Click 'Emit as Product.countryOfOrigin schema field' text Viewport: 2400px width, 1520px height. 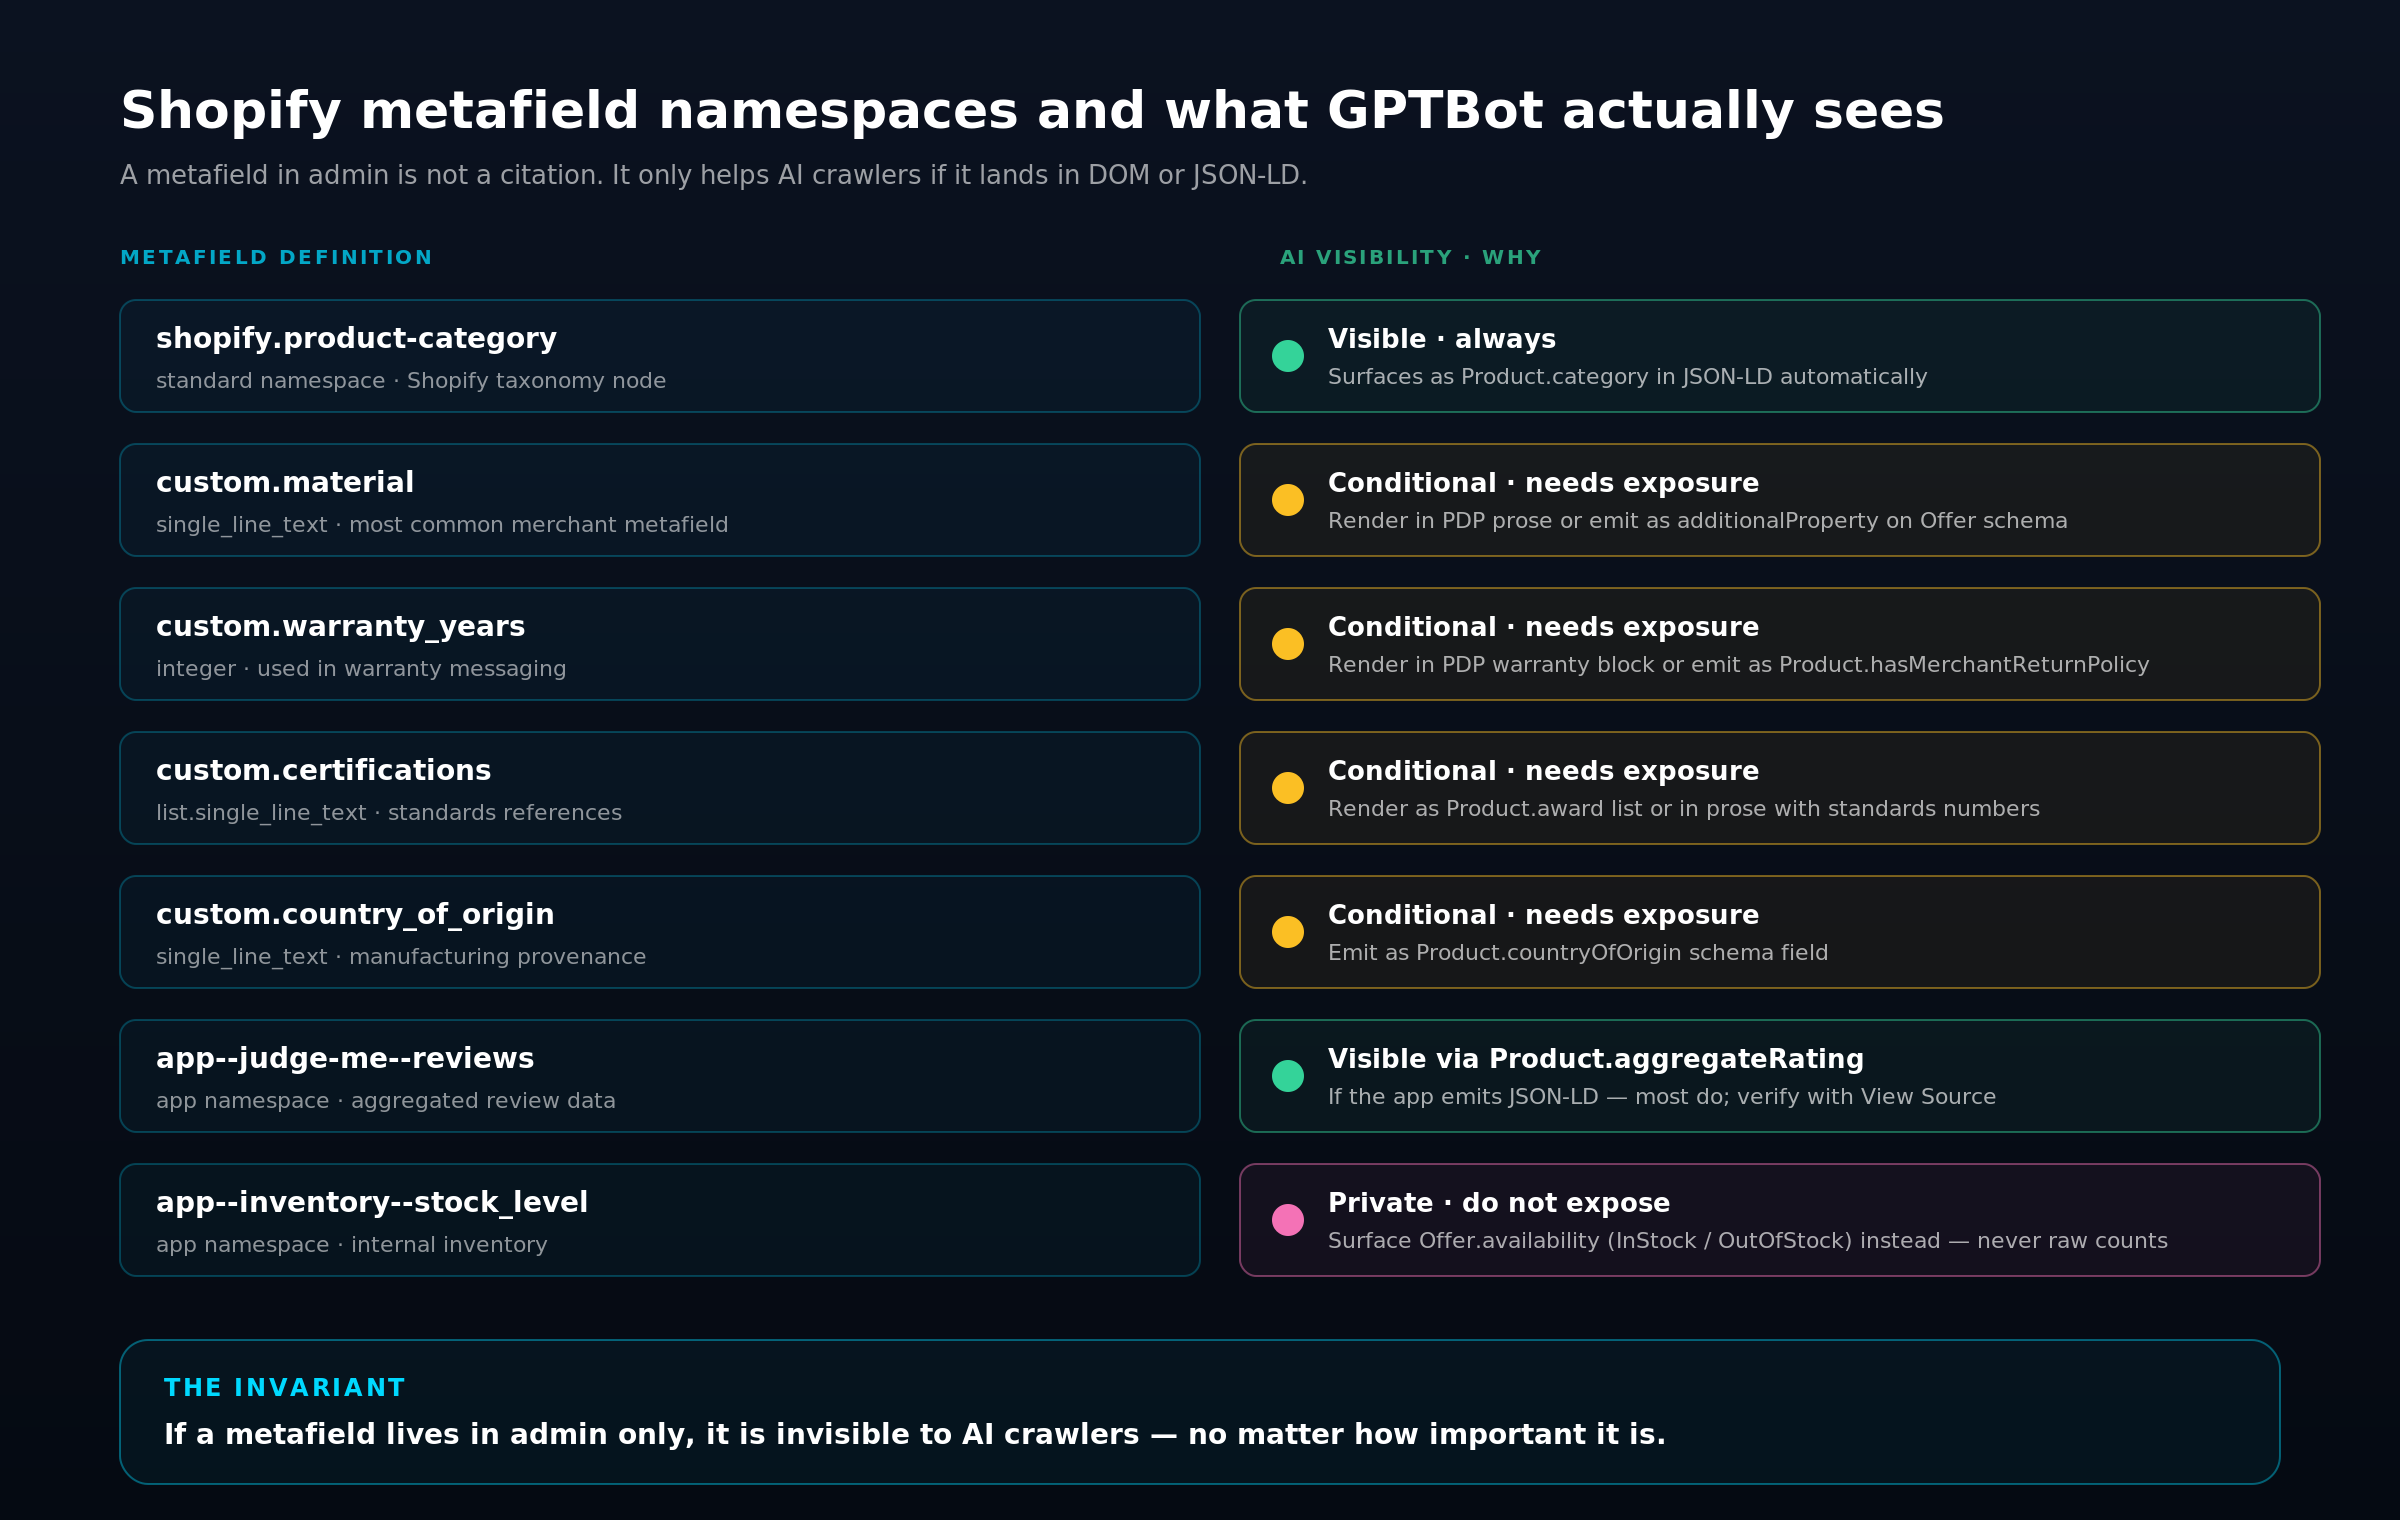(x=1578, y=953)
